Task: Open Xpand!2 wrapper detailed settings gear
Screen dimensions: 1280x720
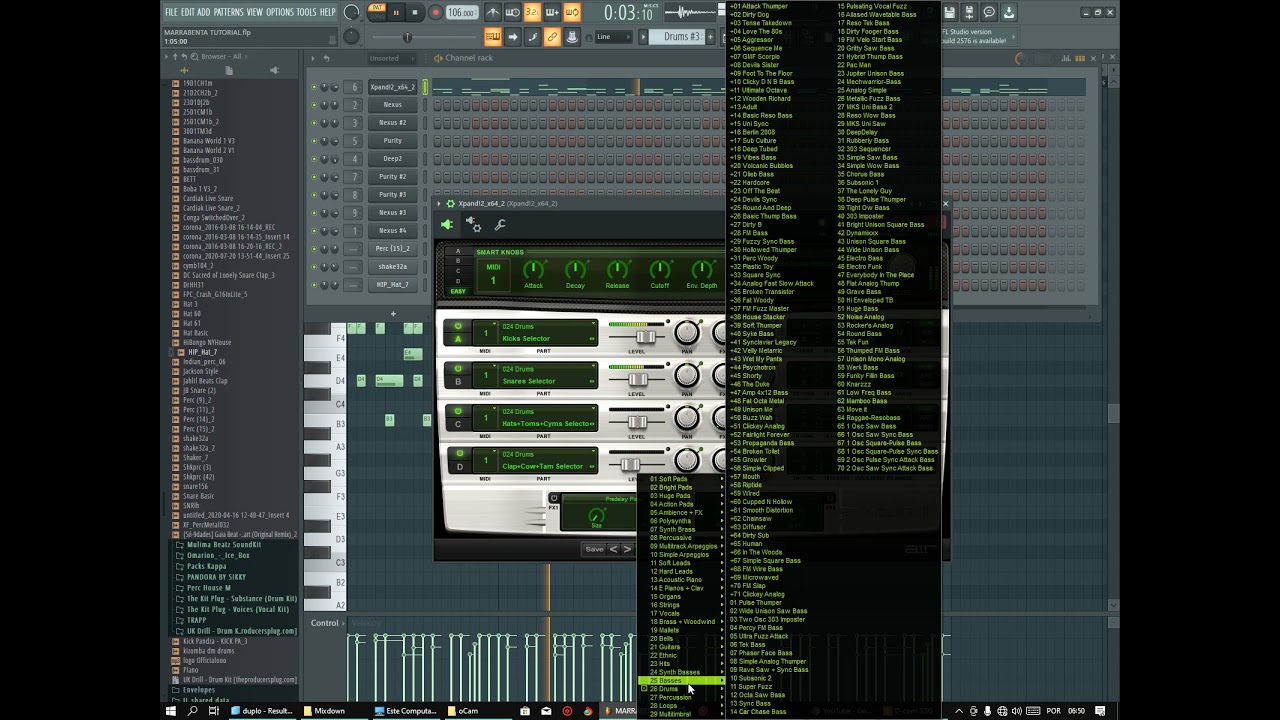Action: 474,225
